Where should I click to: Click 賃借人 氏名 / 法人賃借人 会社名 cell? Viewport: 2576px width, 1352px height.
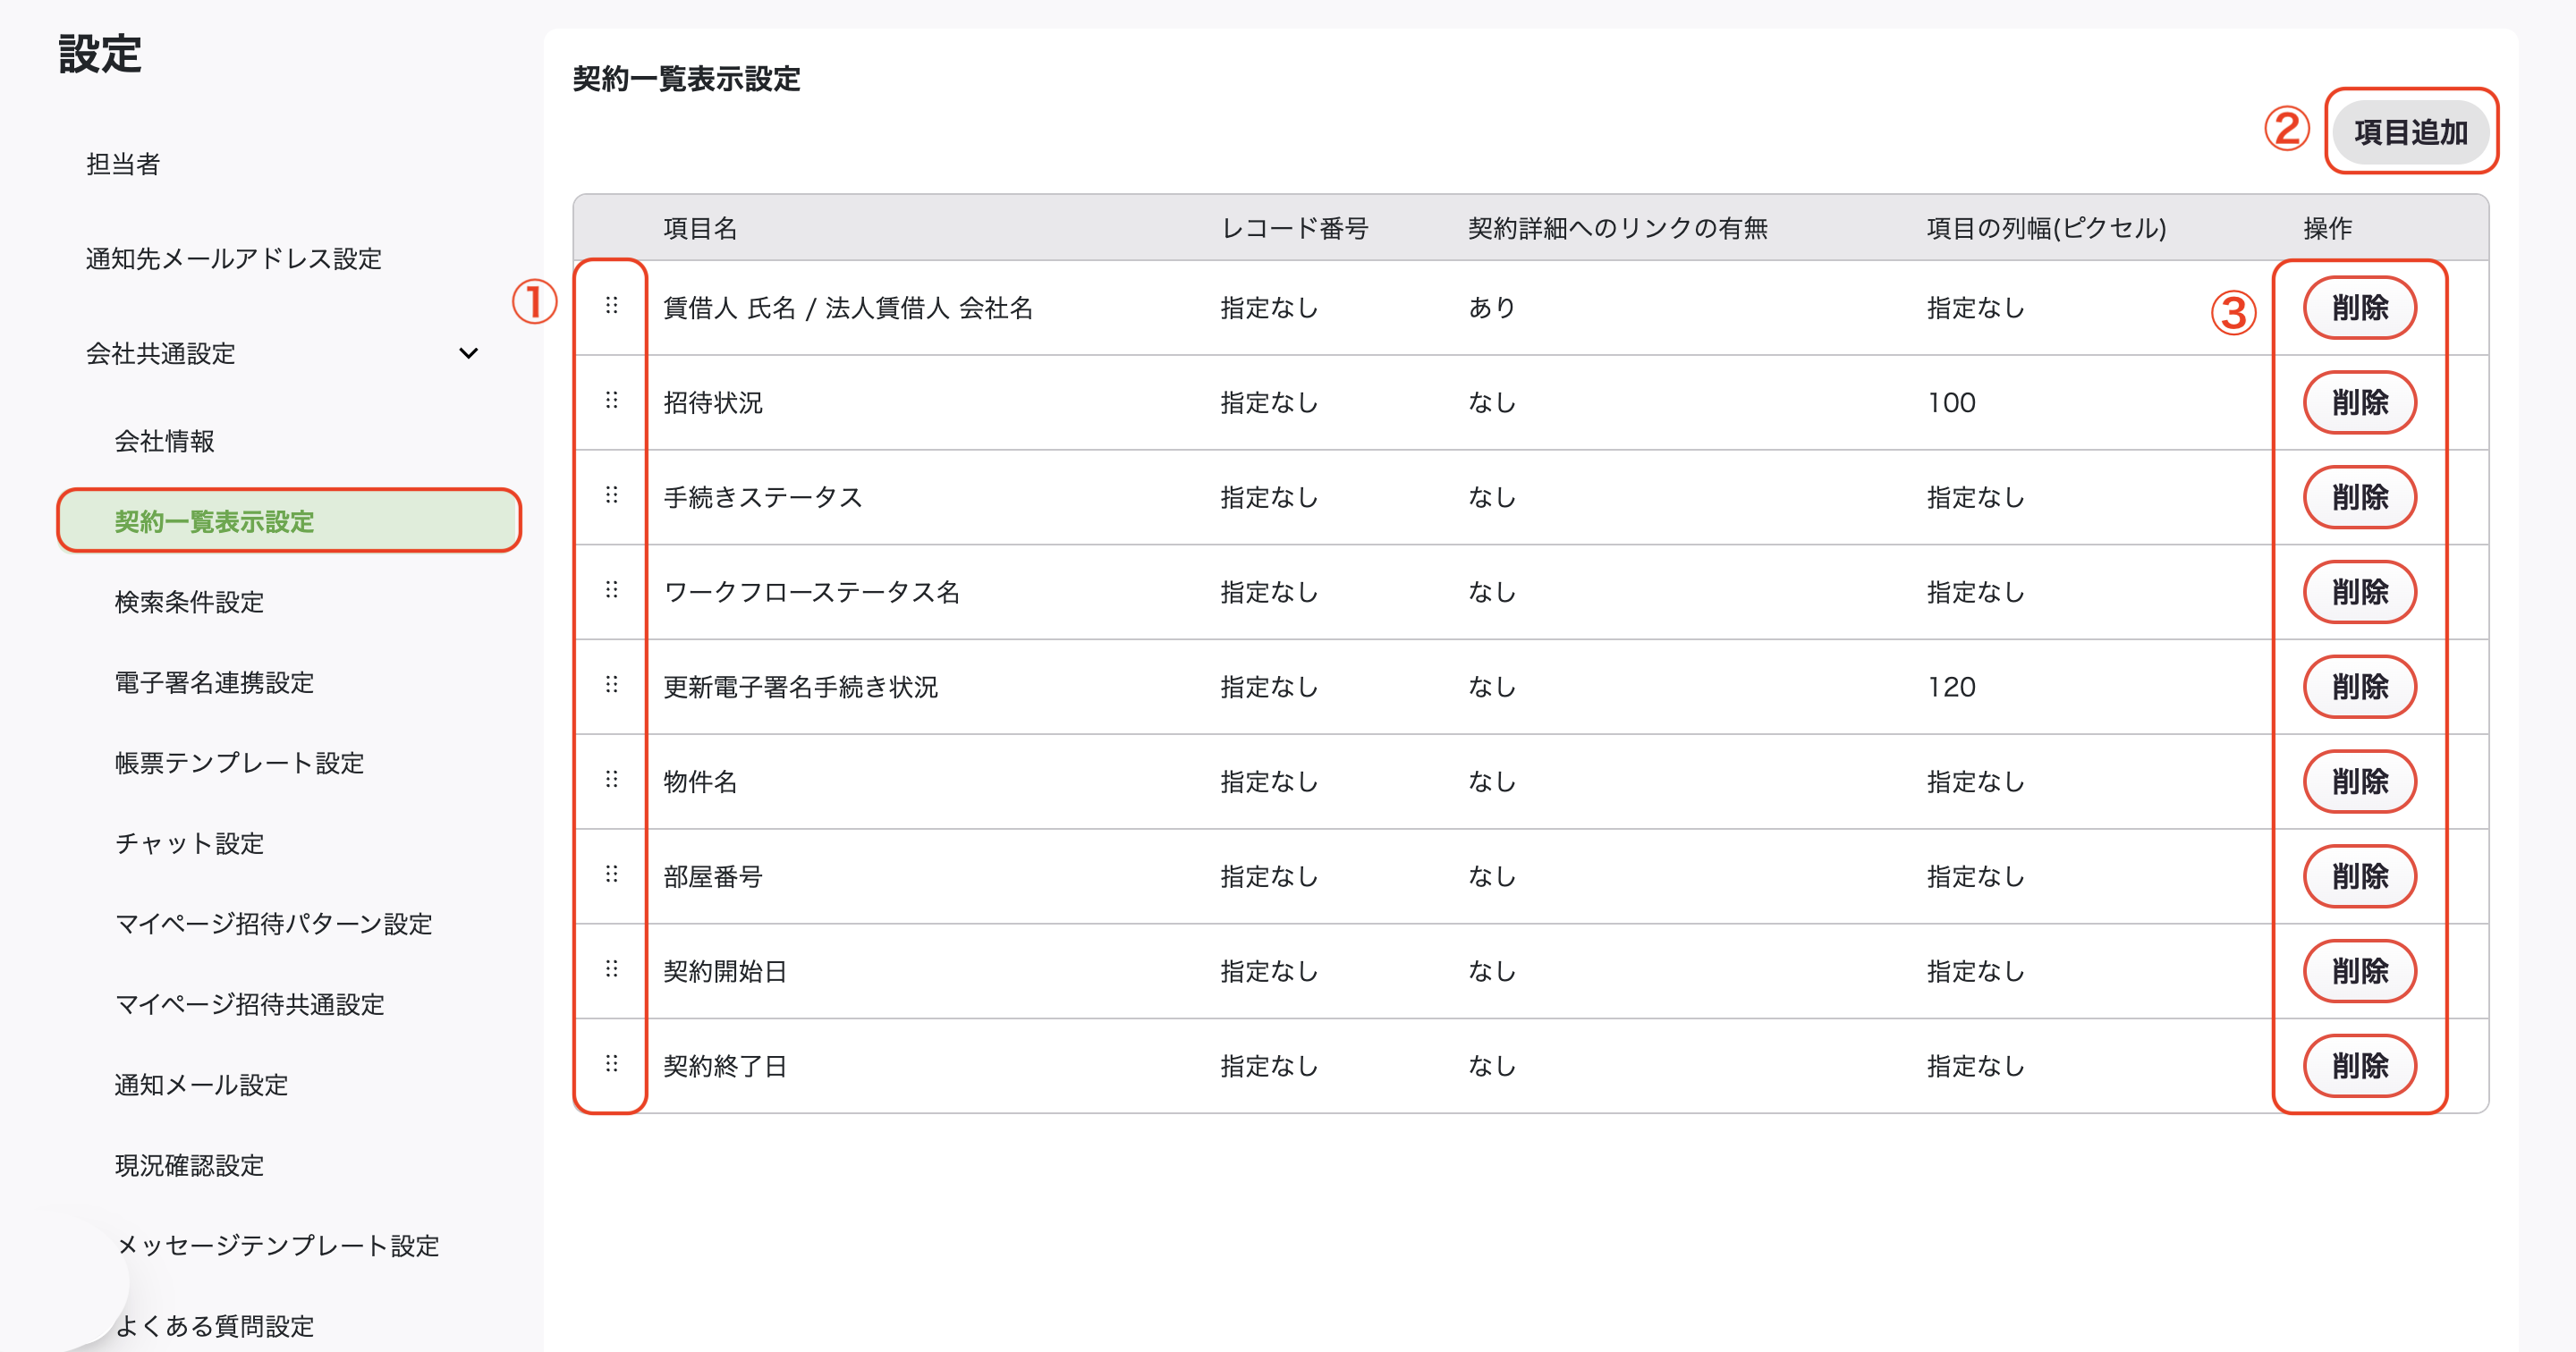848,307
